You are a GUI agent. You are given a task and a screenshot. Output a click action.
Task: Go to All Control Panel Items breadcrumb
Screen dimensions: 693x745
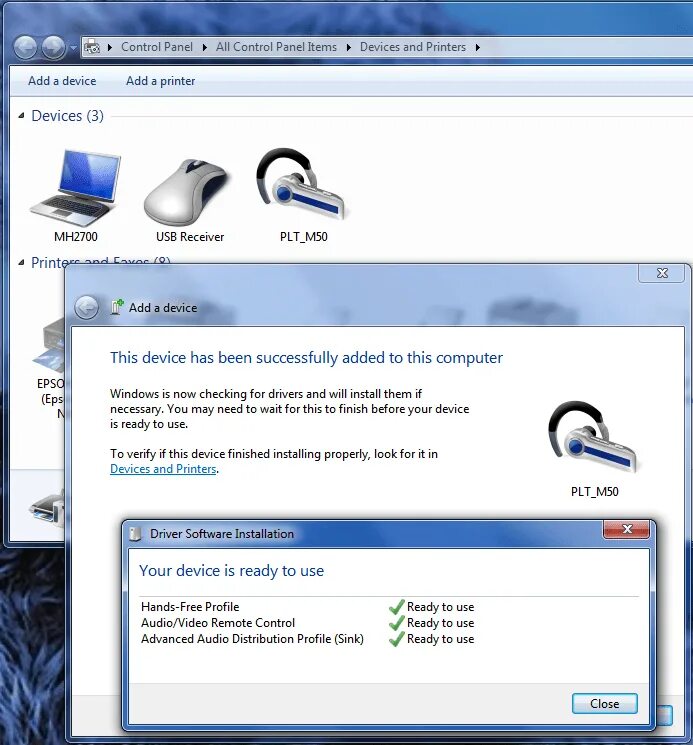point(276,47)
